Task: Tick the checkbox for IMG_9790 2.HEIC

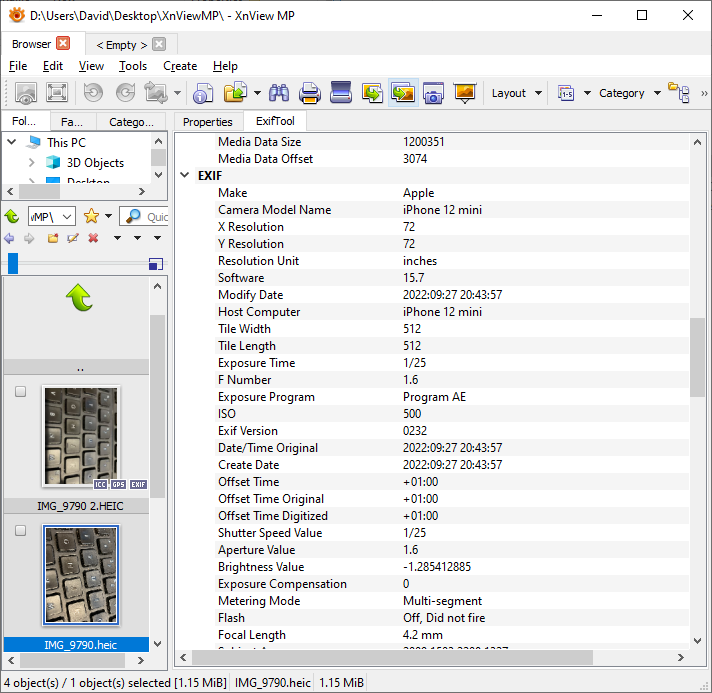Action: coord(20,393)
